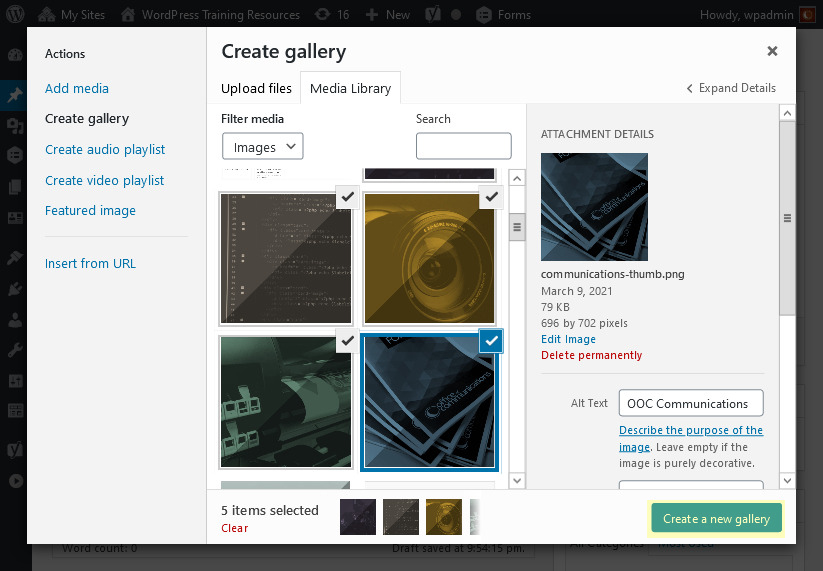Click media grid scroll up arrow
This screenshot has width=823, height=571.
tap(517, 178)
